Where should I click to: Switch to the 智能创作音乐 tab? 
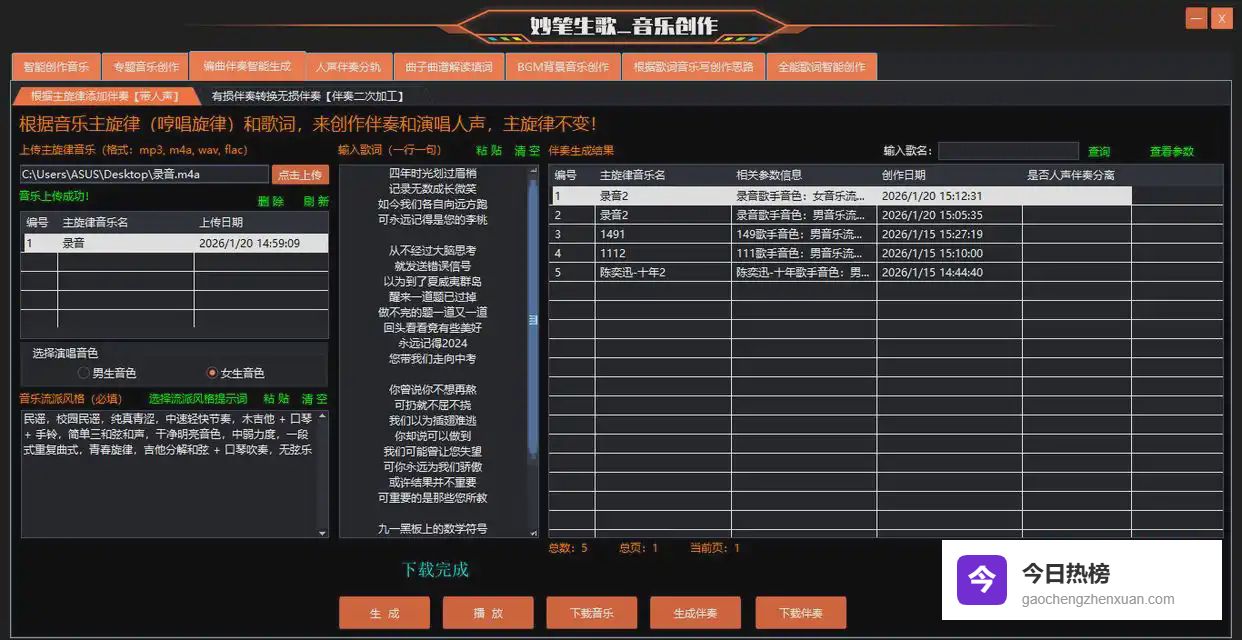point(56,67)
